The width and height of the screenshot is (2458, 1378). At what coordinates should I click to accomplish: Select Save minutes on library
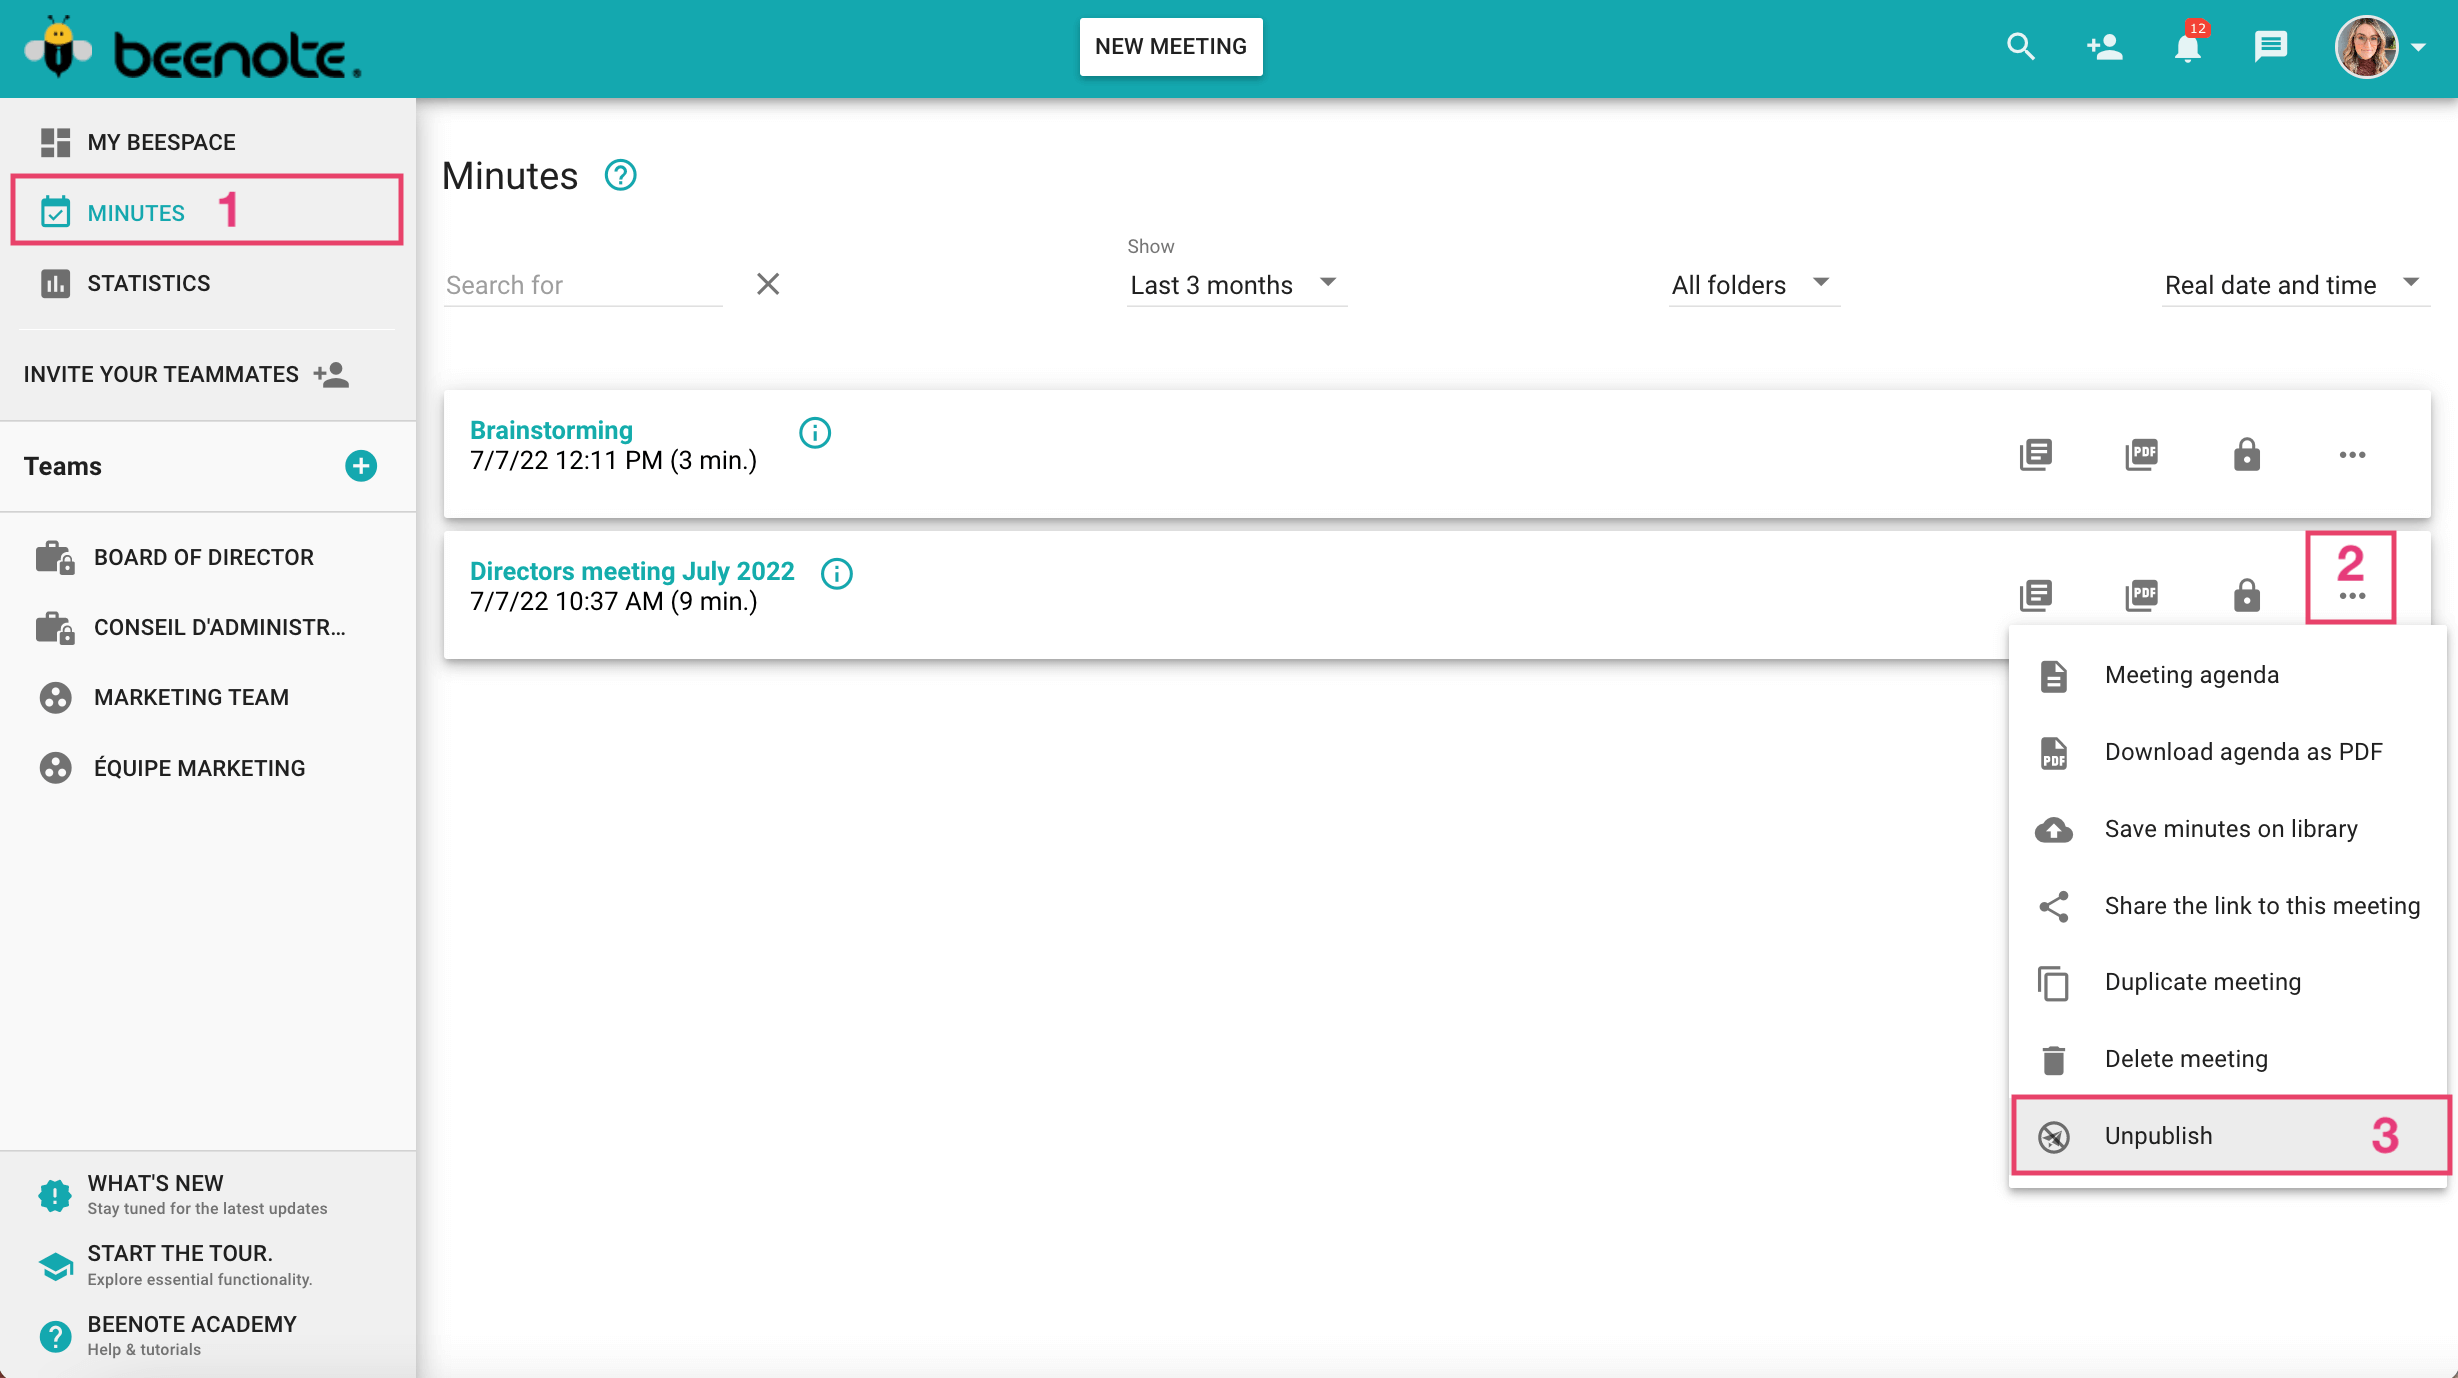click(x=2228, y=829)
